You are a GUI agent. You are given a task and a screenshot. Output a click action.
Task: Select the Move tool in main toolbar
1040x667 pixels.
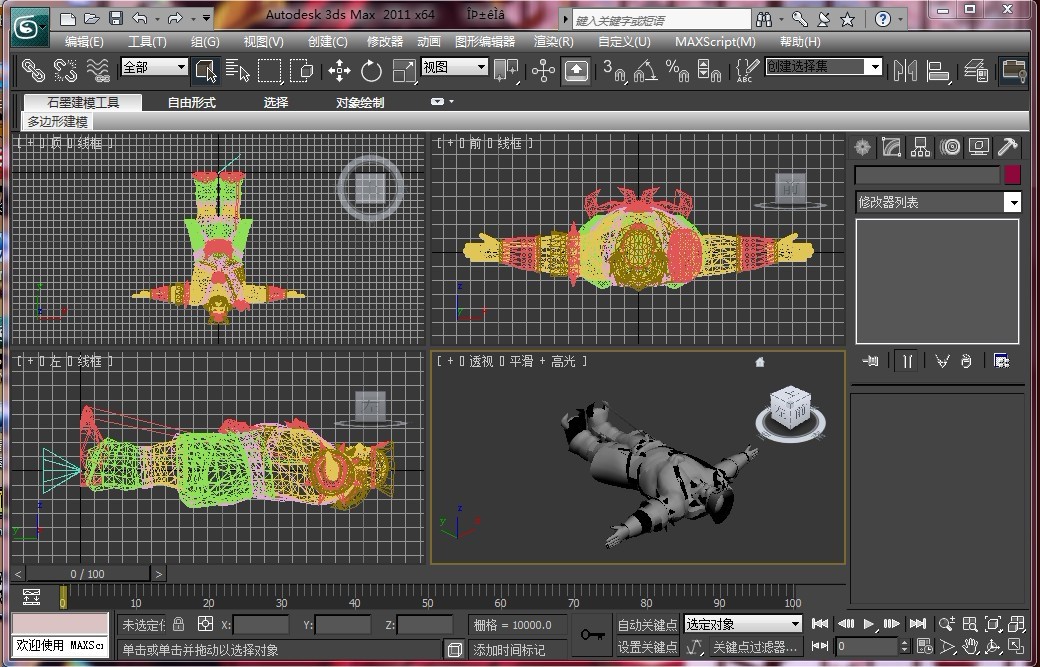(x=339, y=70)
